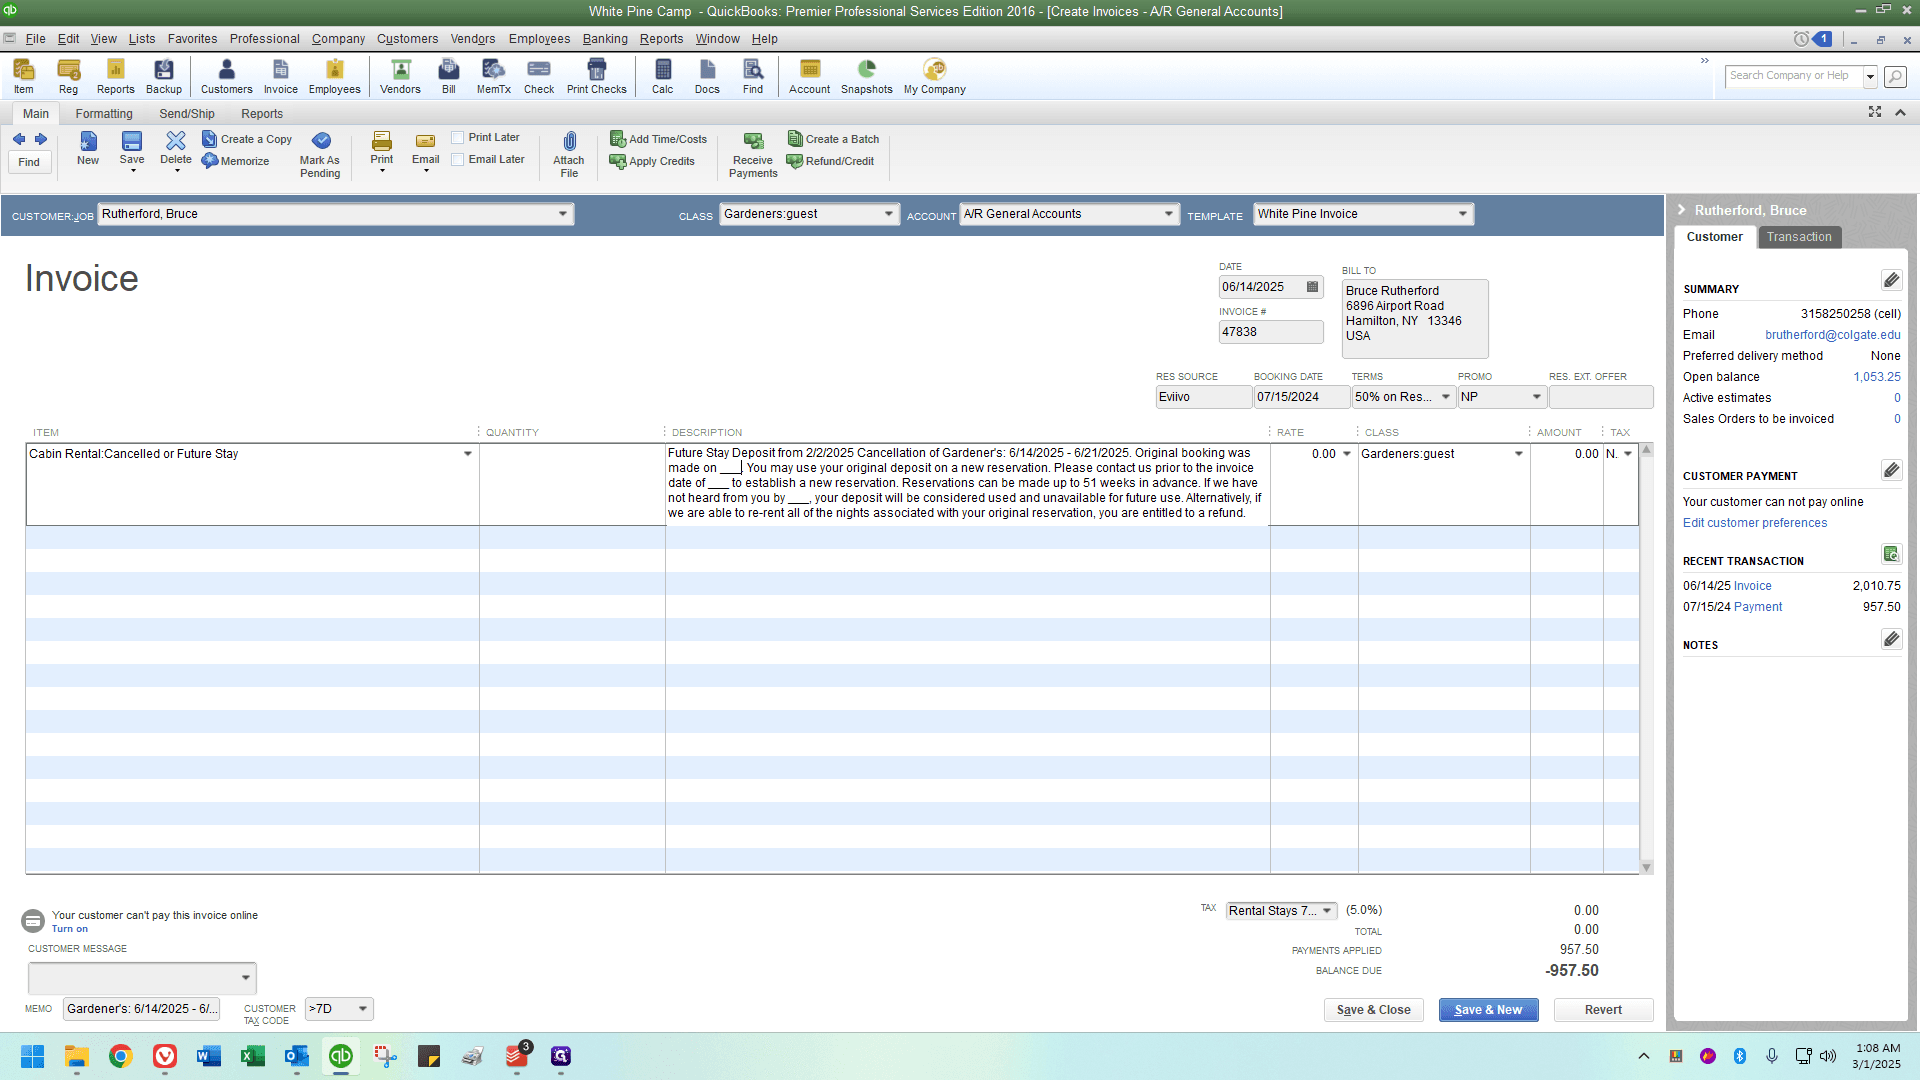Viewport: 1920px width, 1080px height.
Task: Open the Lists menu
Action: click(x=142, y=39)
